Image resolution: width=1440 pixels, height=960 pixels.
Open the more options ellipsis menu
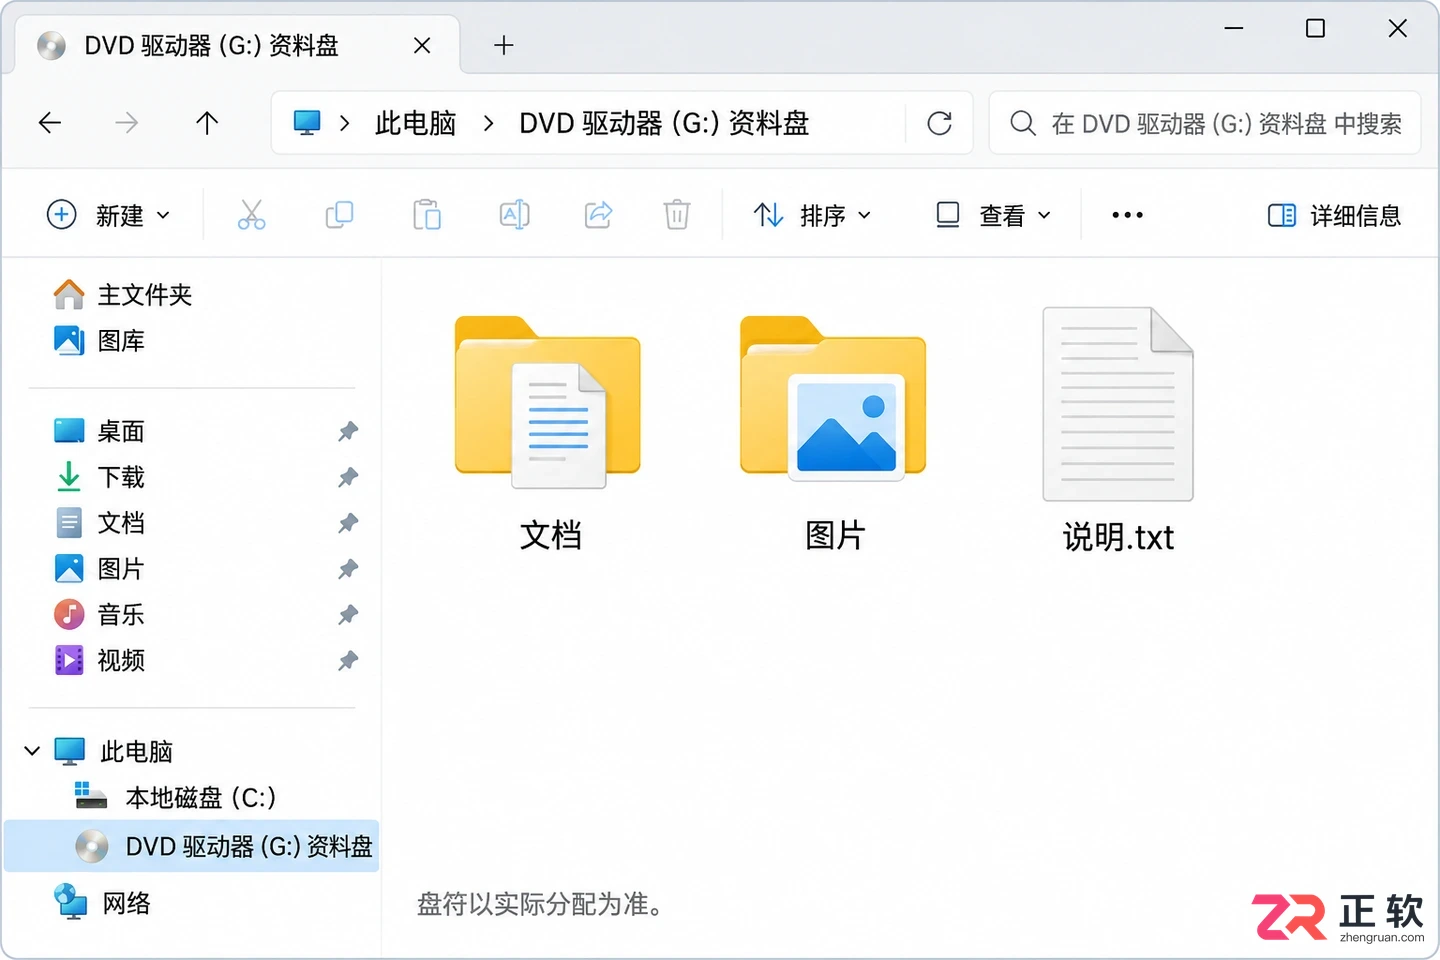1127,215
